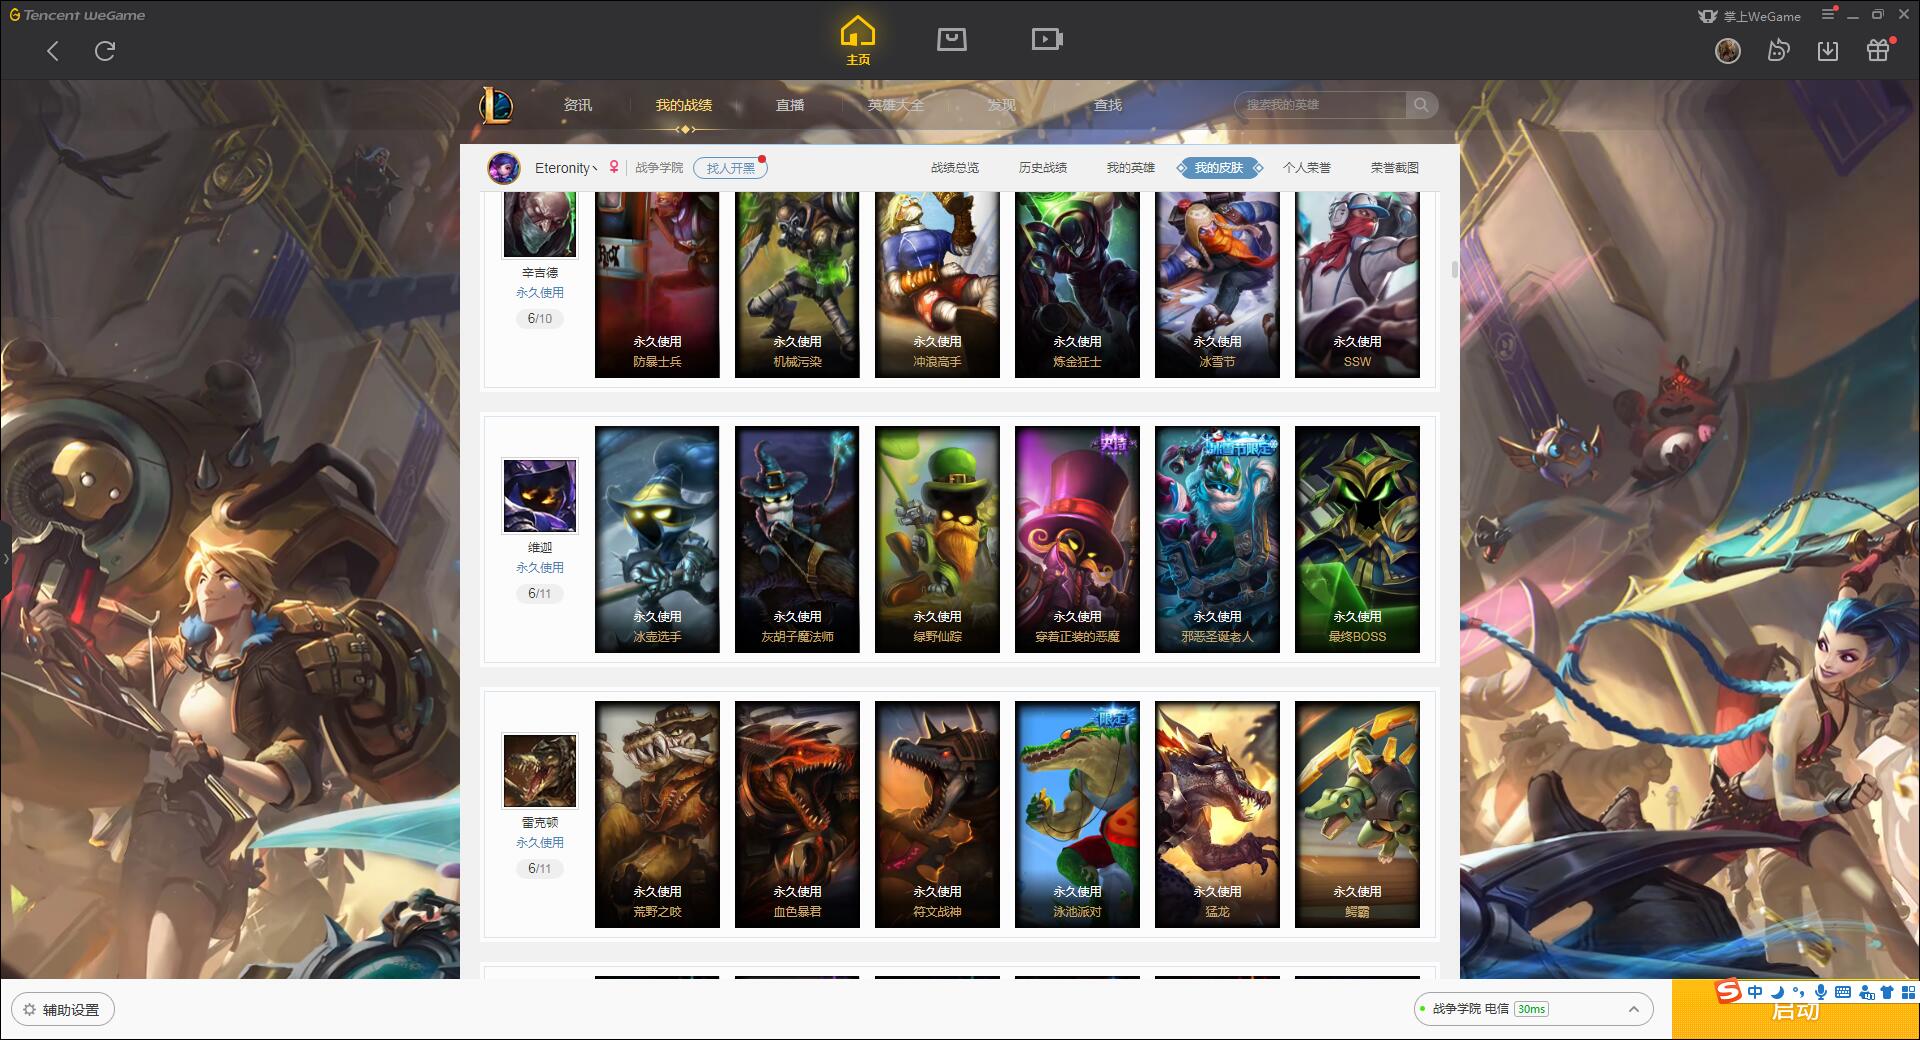Open the 荒野之咬 skin card
This screenshot has width=1920, height=1040.
click(x=657, y=815)
